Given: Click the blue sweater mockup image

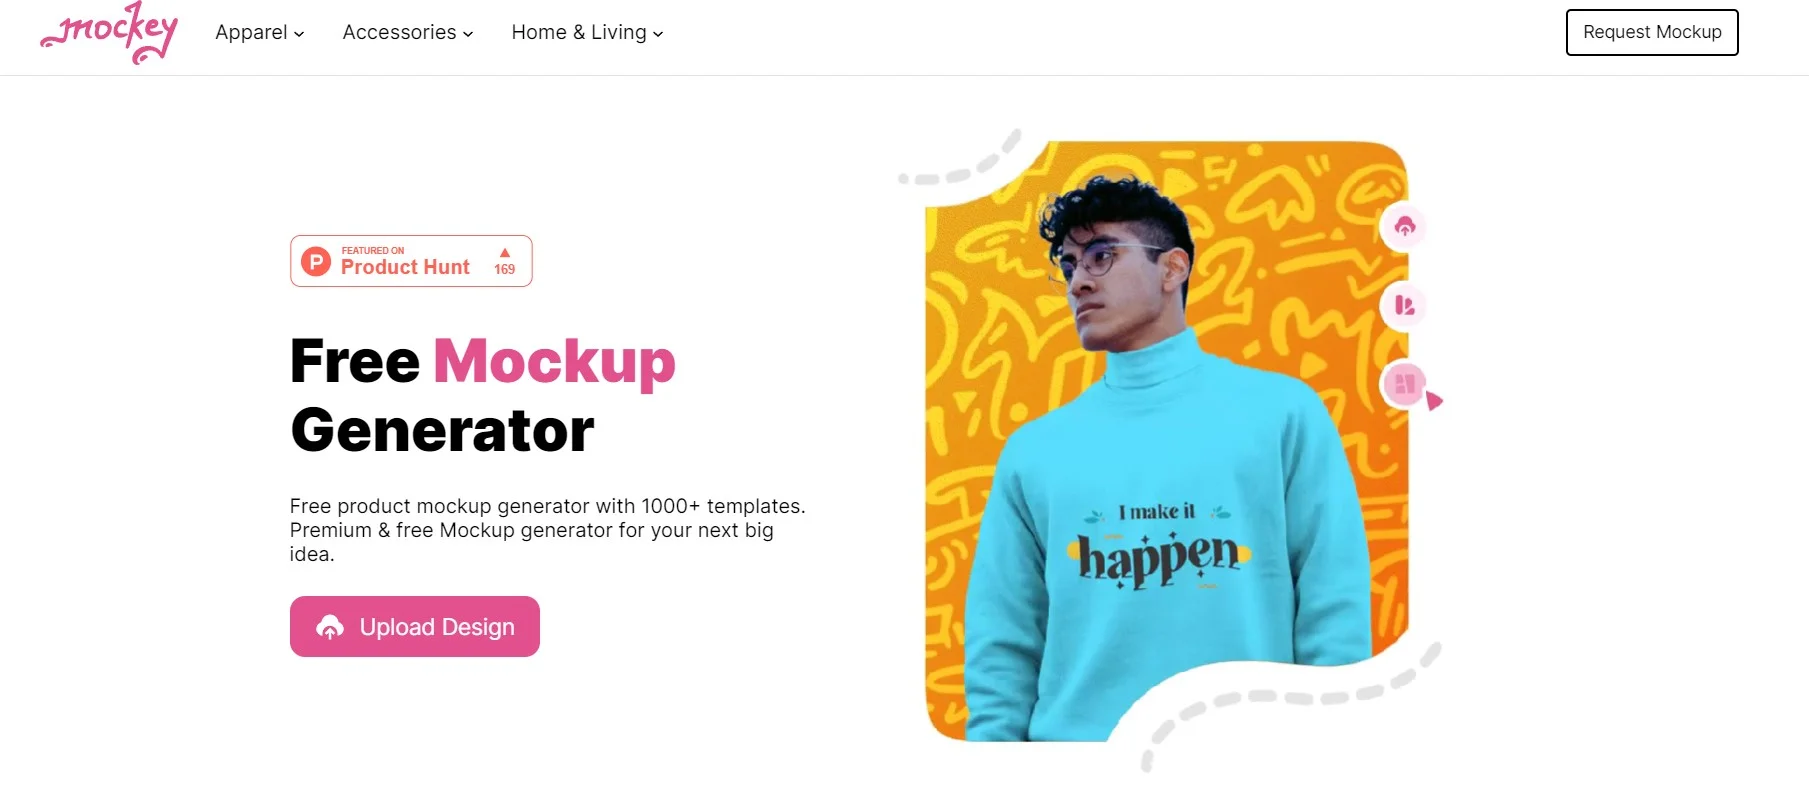Looking at the screenshot, I should coord(1167,441).
